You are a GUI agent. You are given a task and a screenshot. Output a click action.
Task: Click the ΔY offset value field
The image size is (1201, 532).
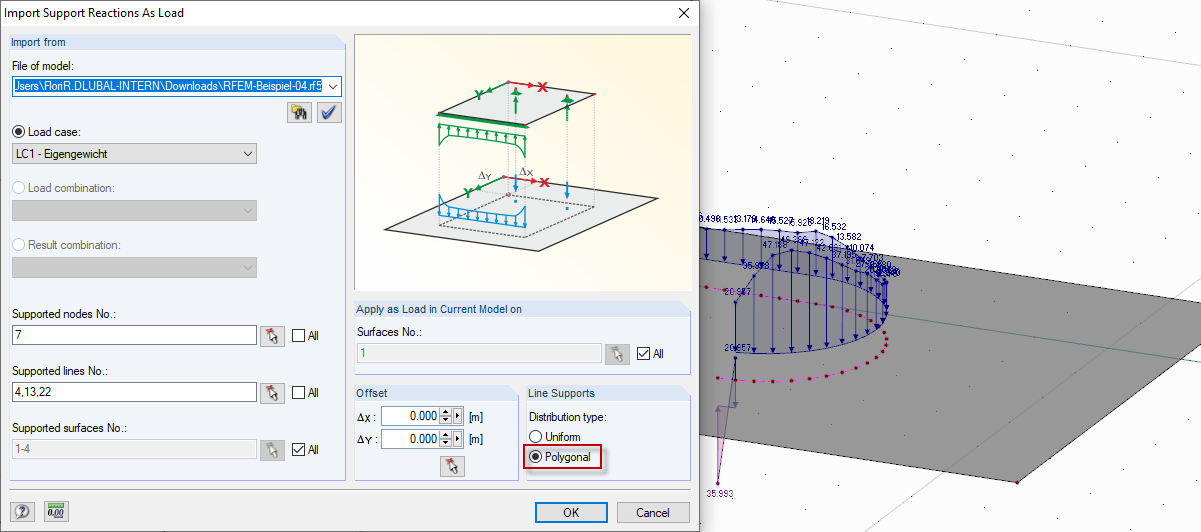411,438
